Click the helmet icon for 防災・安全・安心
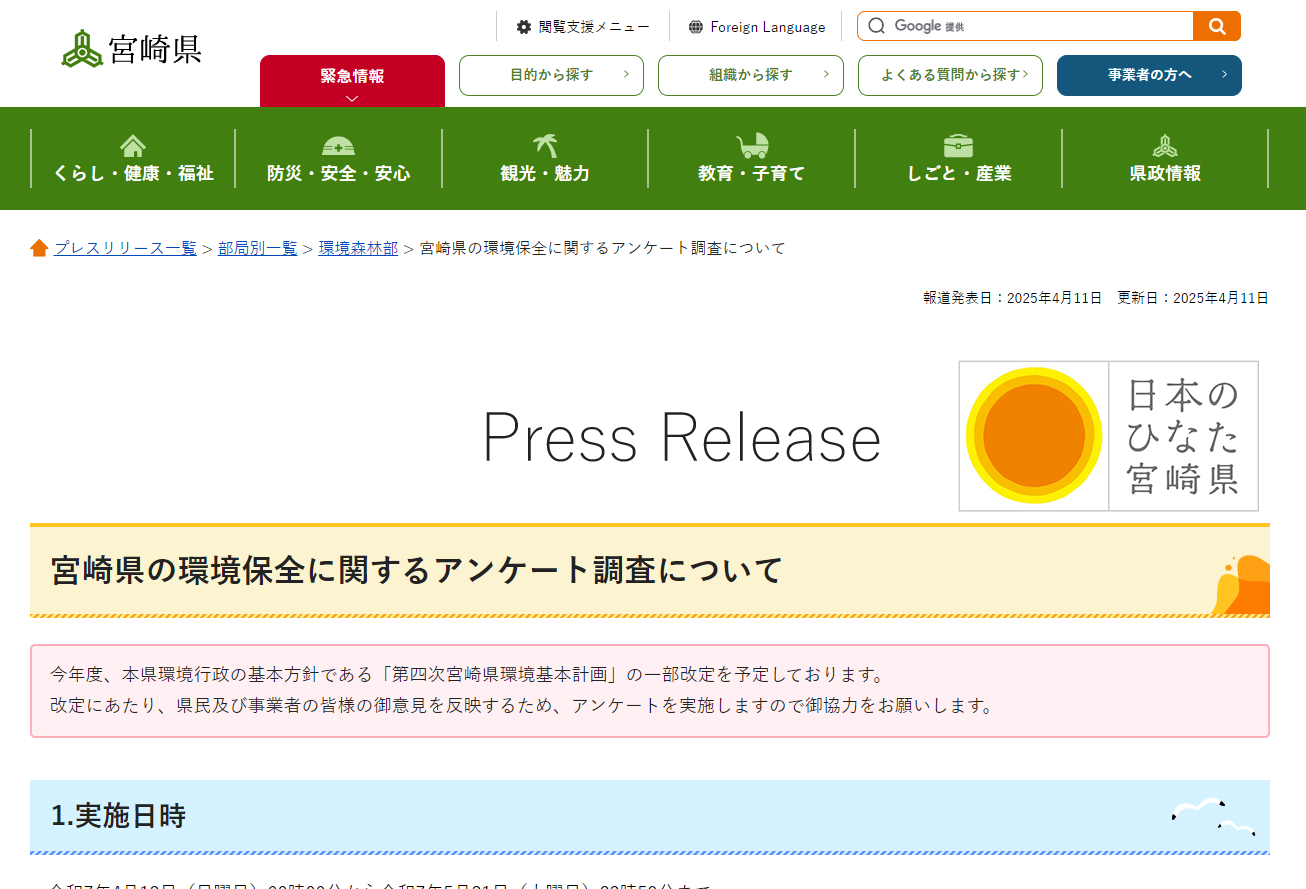The width and height of the screenshot is (1306, 889). point(338,146)
